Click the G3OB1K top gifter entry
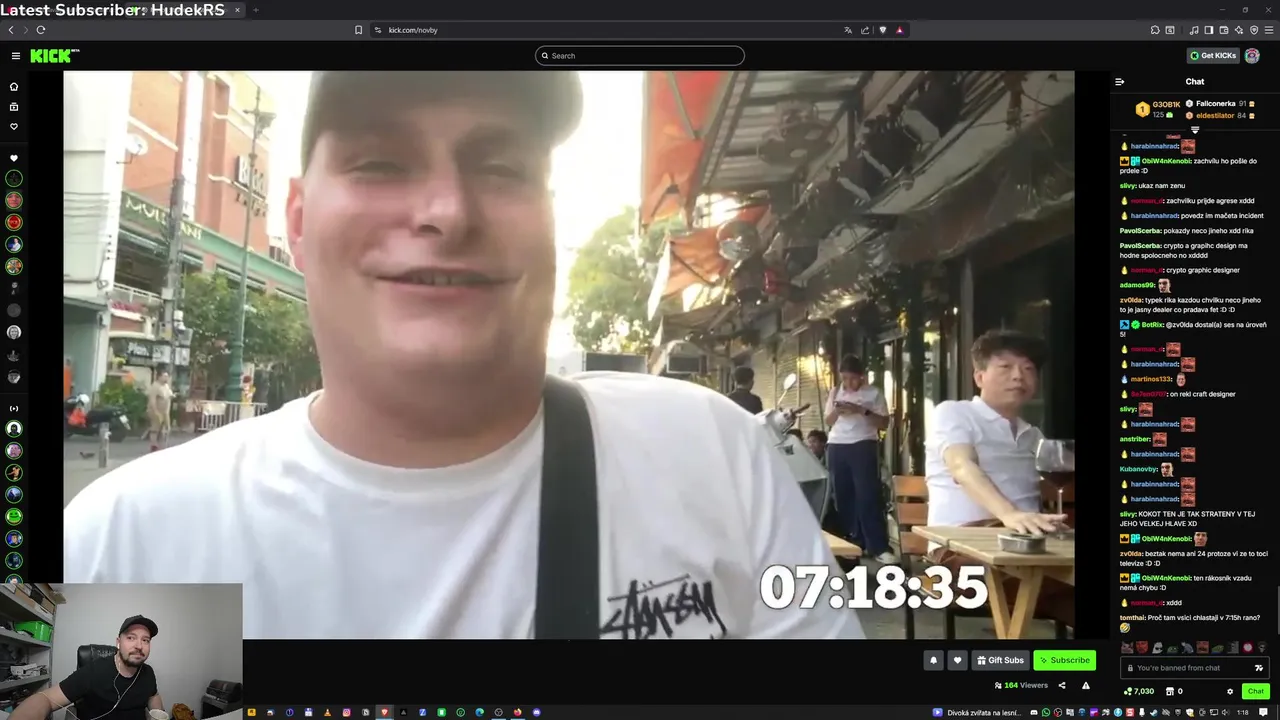Screen dimensions: 1280x720 pyautogui.click(x=1158, y=109)
